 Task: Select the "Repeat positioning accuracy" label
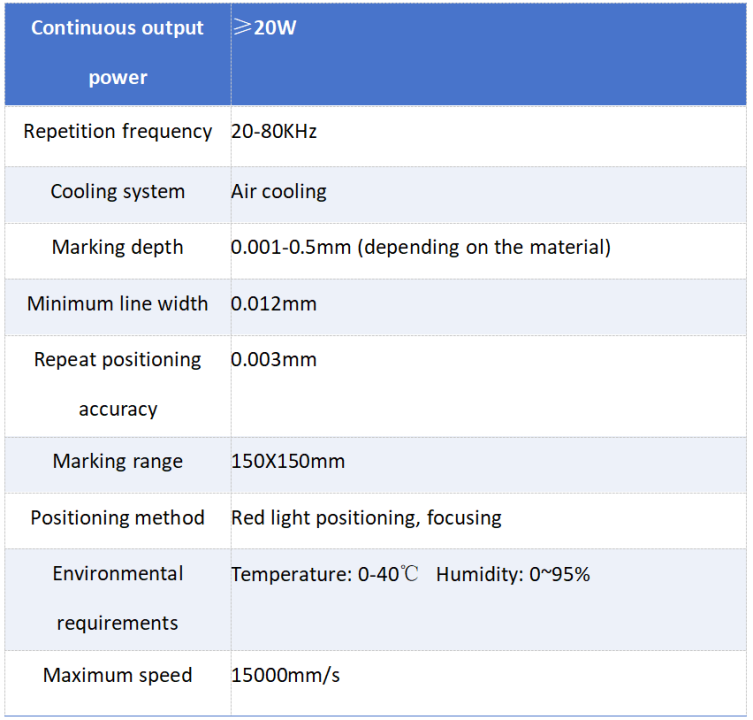pos(118,384)
